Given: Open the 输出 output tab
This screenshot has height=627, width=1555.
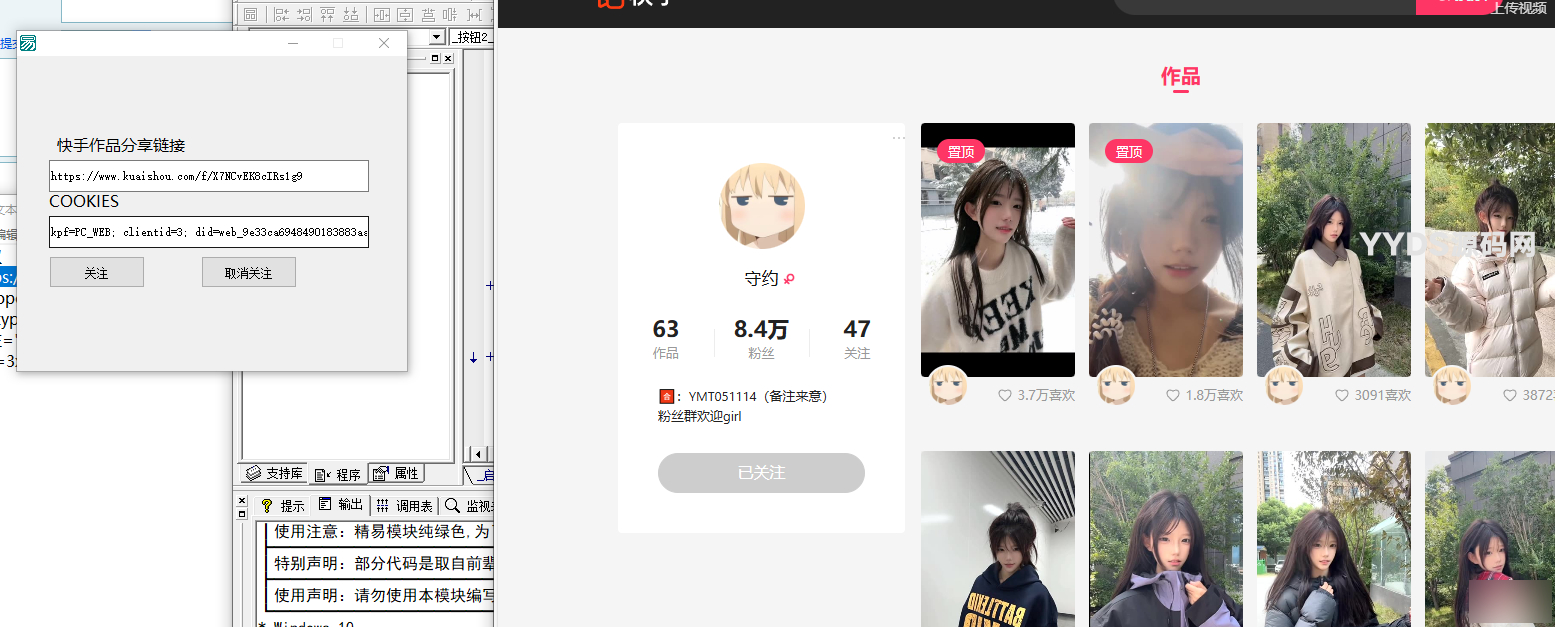Looking at the screenshot, I should click(x=341, y=505).
